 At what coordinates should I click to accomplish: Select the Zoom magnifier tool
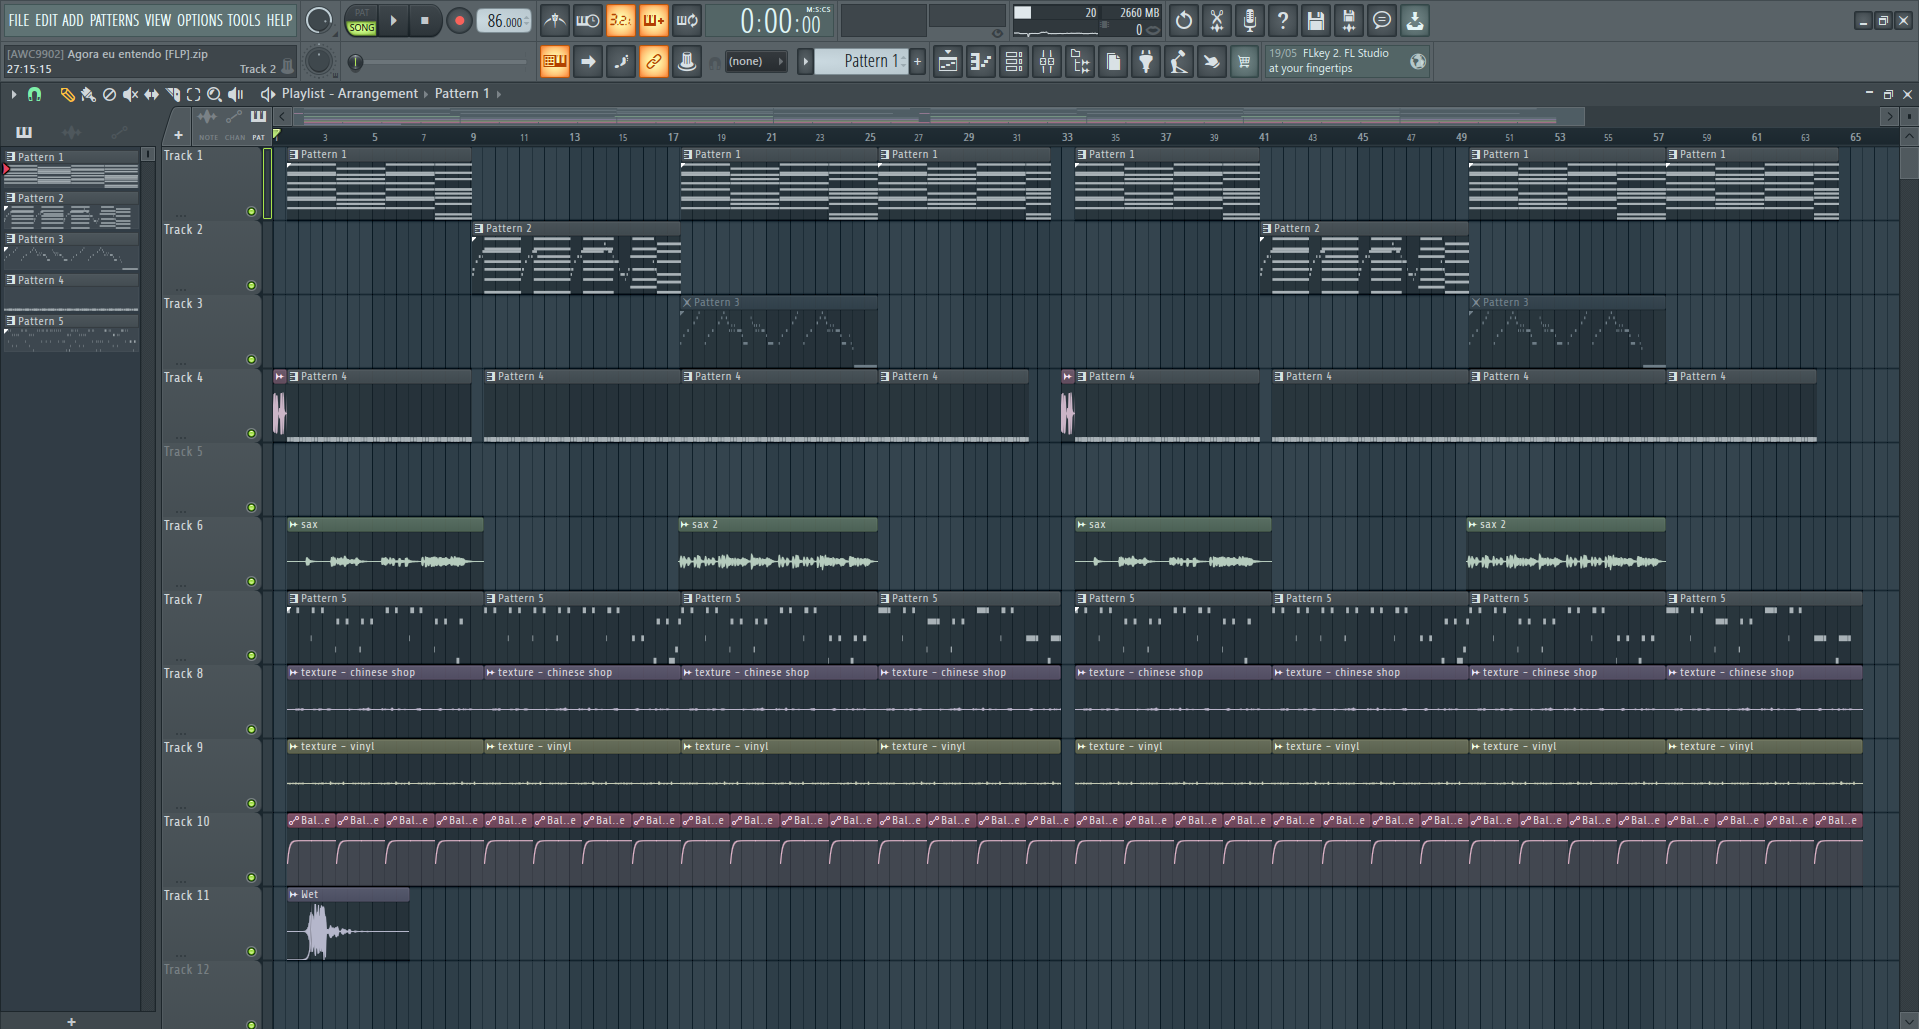pos(214,94)
